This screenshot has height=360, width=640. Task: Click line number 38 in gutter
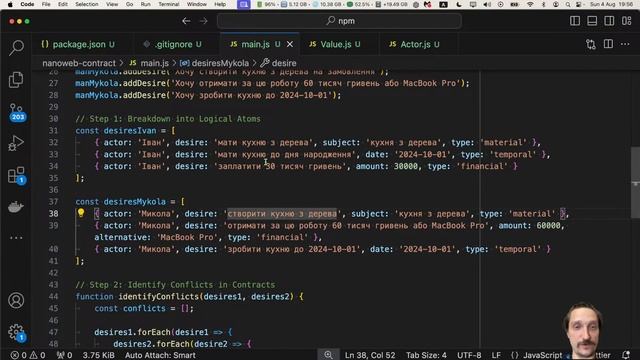click(x=53, y=213)
